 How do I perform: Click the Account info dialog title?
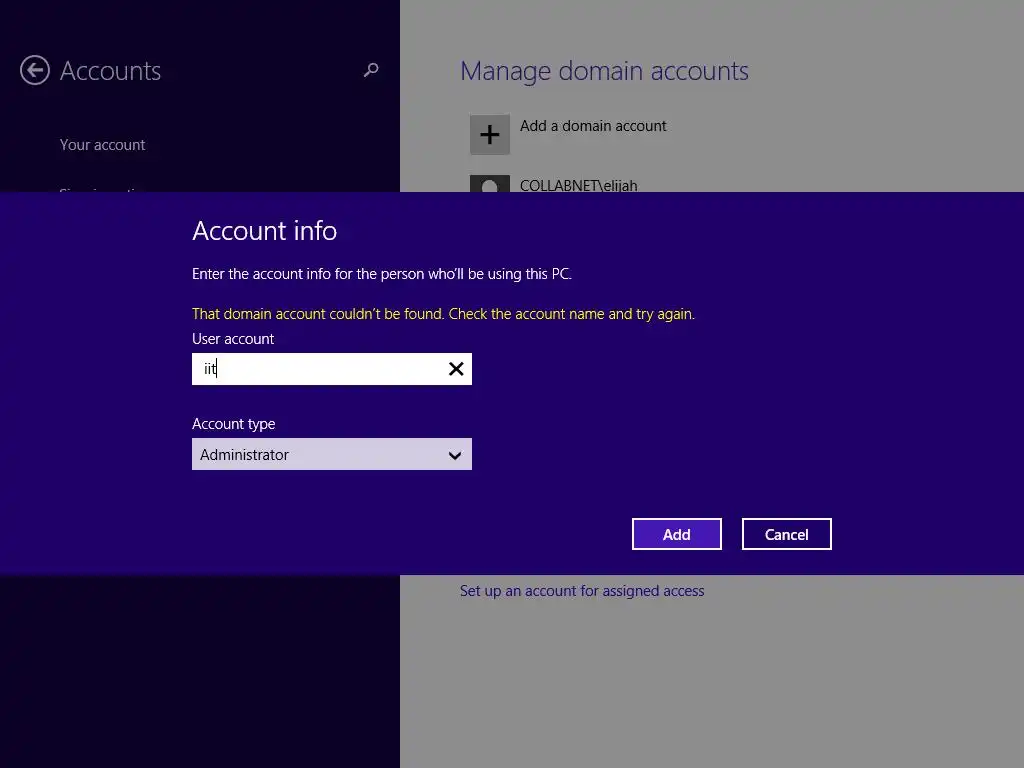point(264,231)
